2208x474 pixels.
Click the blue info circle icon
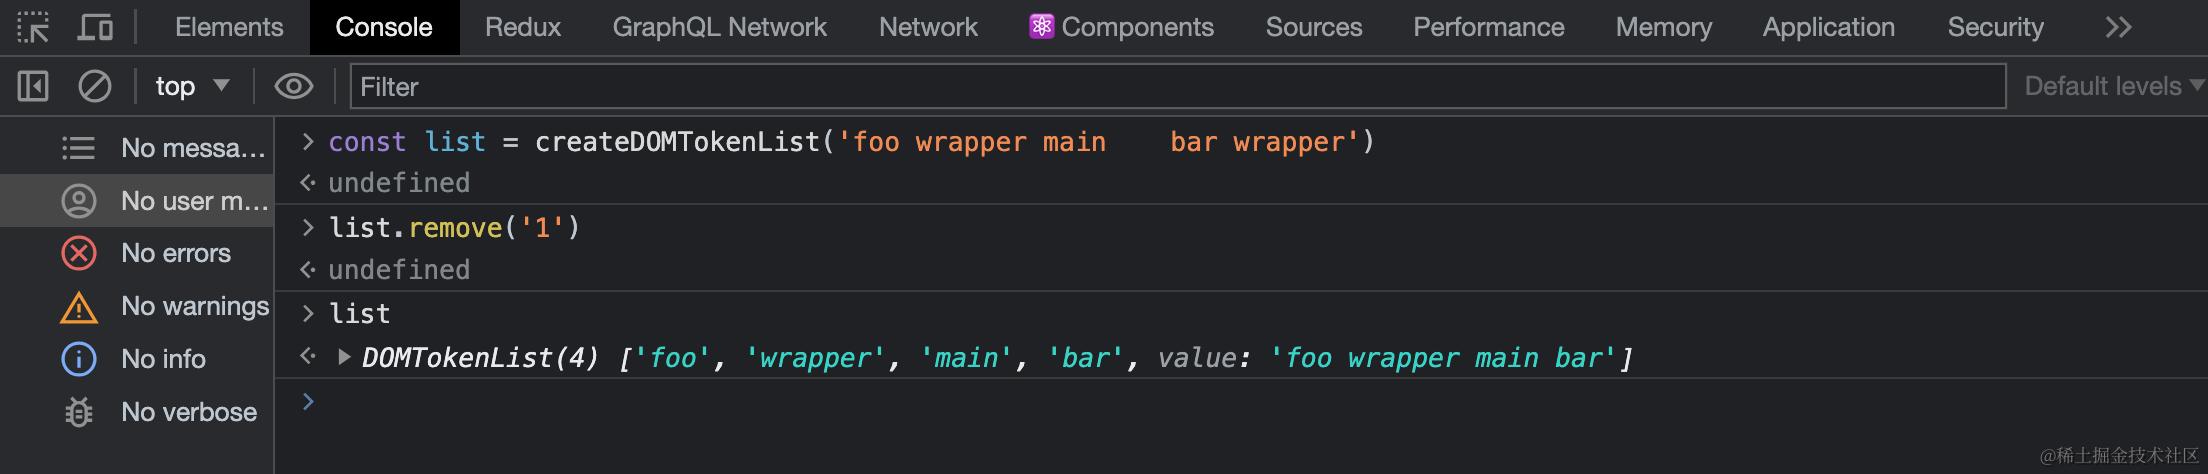coord(79,359)
